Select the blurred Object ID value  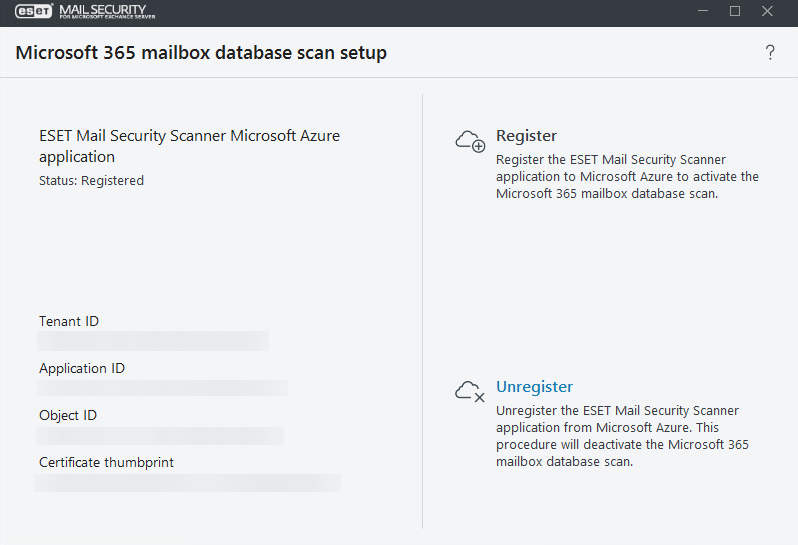click(160, 435)
